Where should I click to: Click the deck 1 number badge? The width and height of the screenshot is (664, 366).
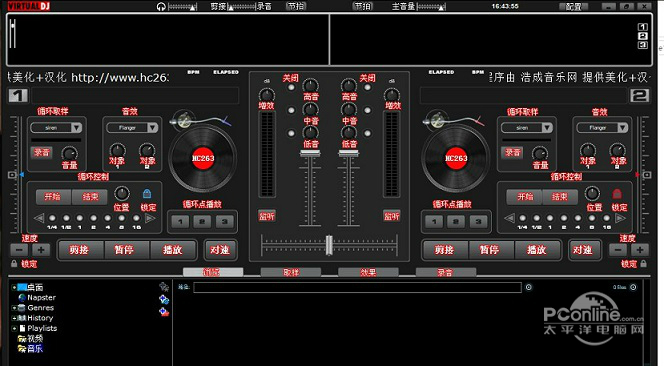pos(18,95)
